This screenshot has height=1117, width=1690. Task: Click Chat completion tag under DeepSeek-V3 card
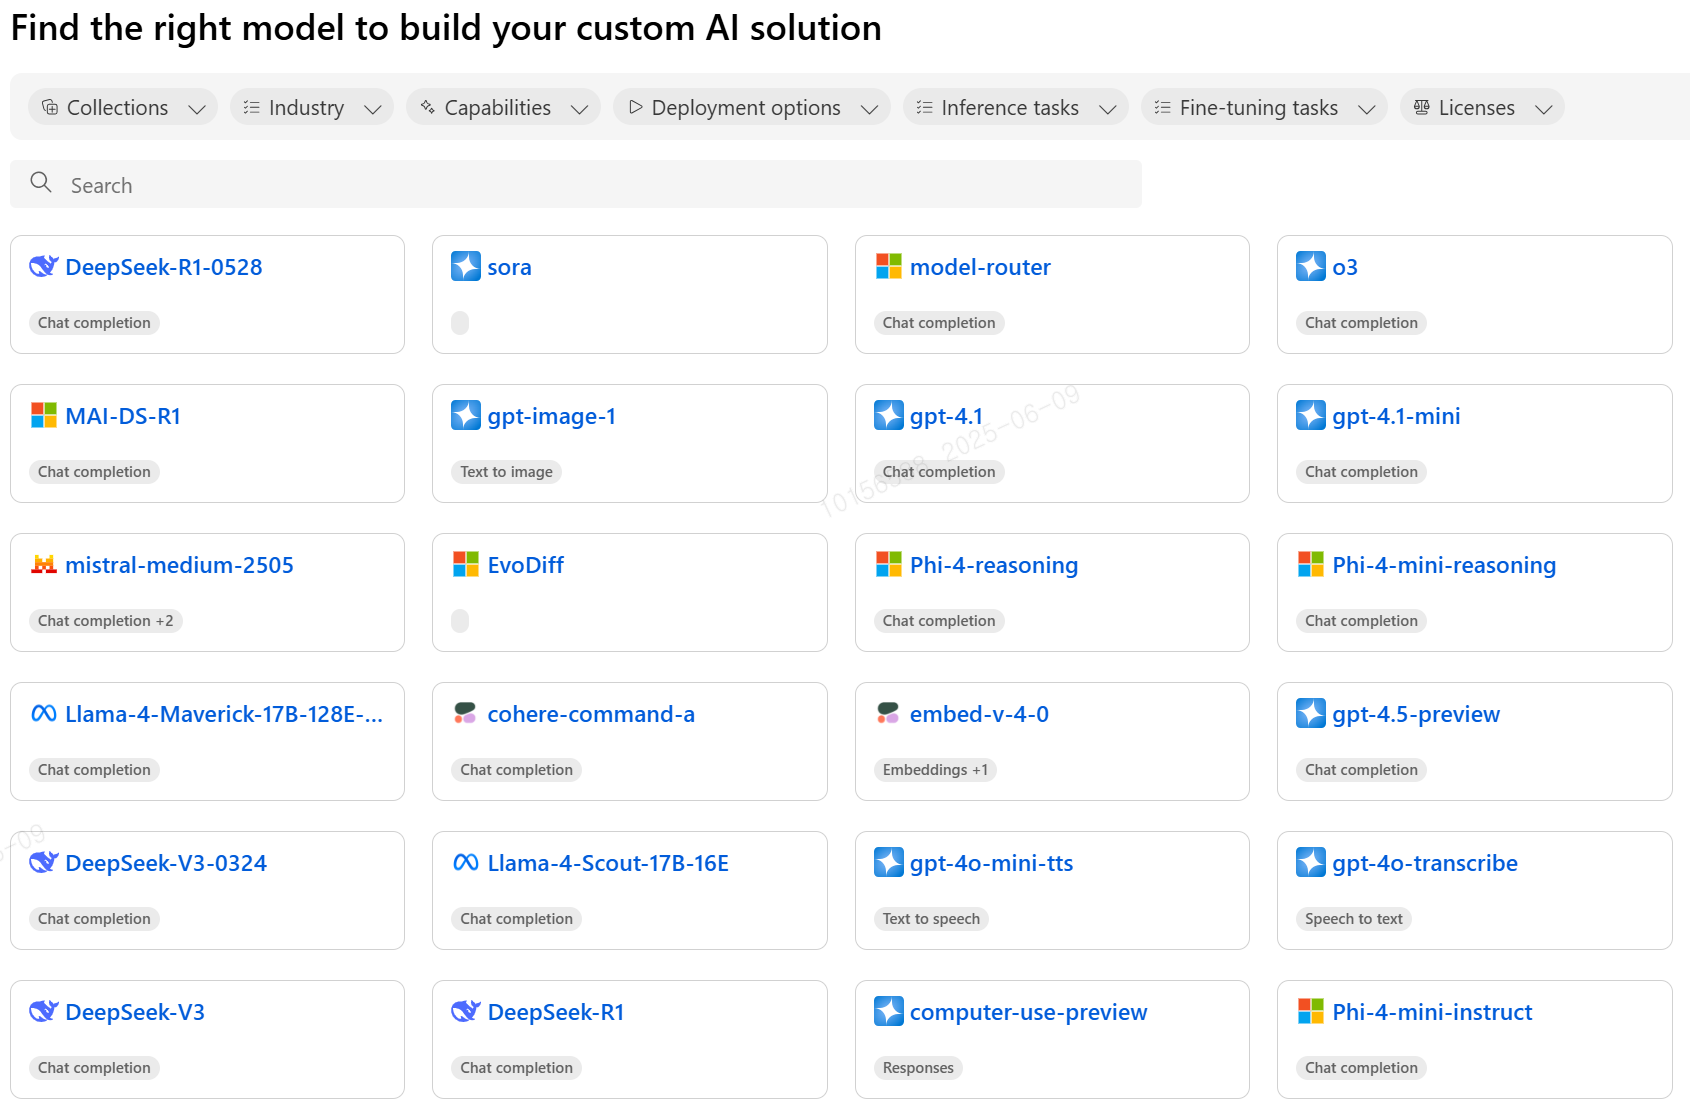click(94, 1067)
